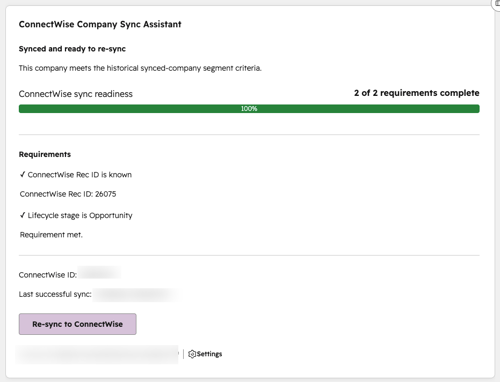The image size is (500, 382).
Task: Select the ConnectWise Company Sync Assistant title
Action: click(100, 24)
